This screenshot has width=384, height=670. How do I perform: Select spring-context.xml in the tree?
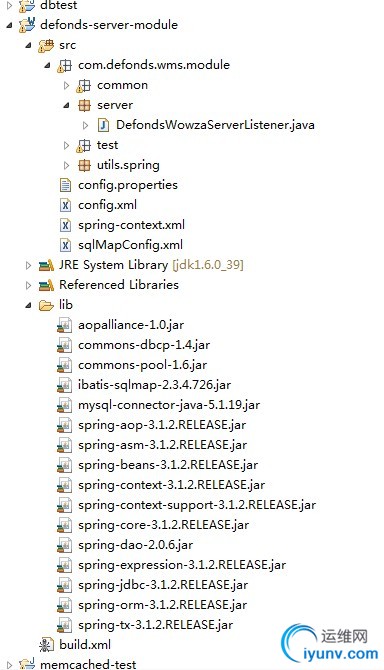(x=131, y=225)
